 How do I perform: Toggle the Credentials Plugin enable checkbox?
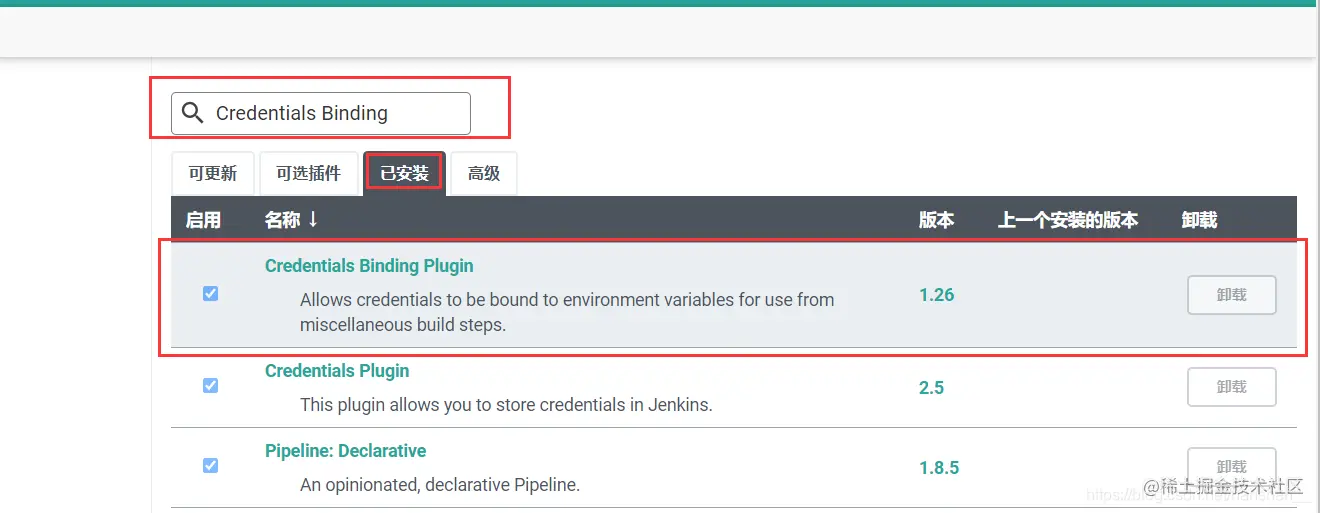tap(210, 385)
